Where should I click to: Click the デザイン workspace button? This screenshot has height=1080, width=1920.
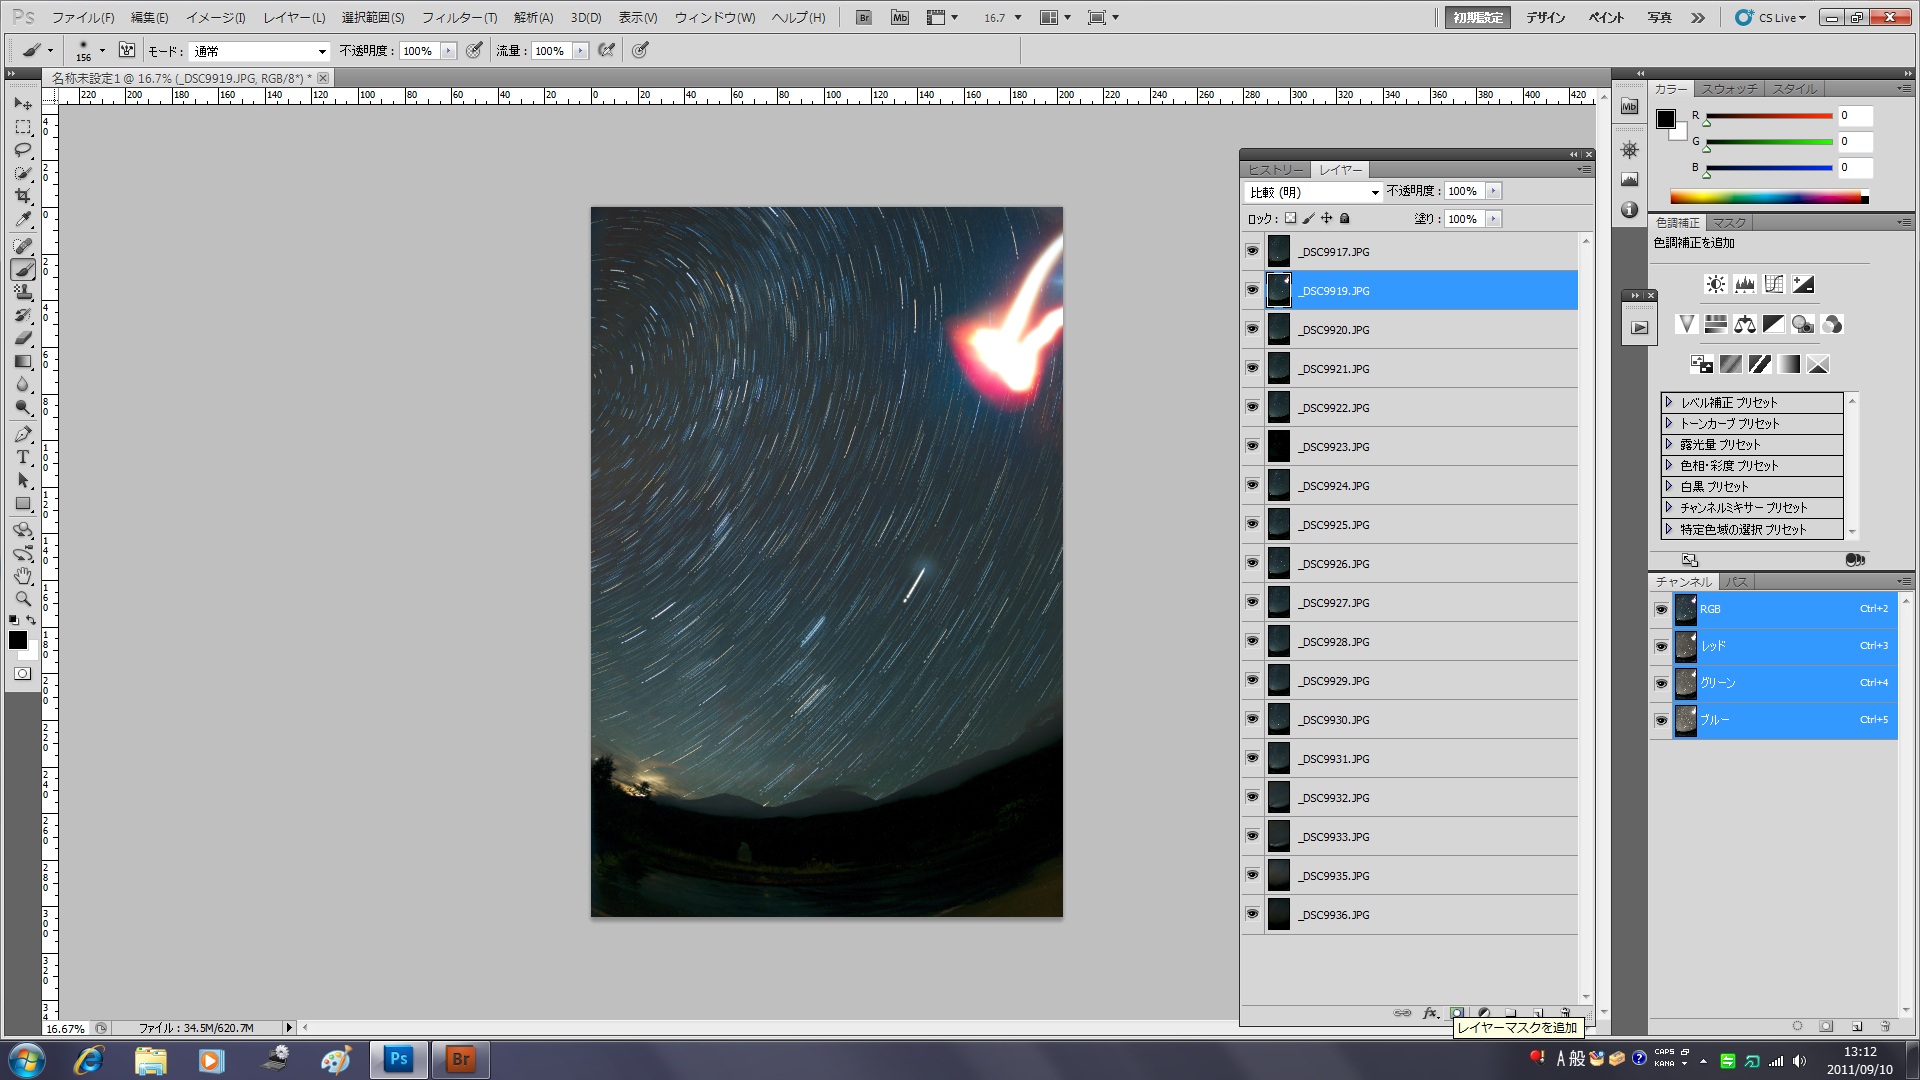[x=1545, y=18]
